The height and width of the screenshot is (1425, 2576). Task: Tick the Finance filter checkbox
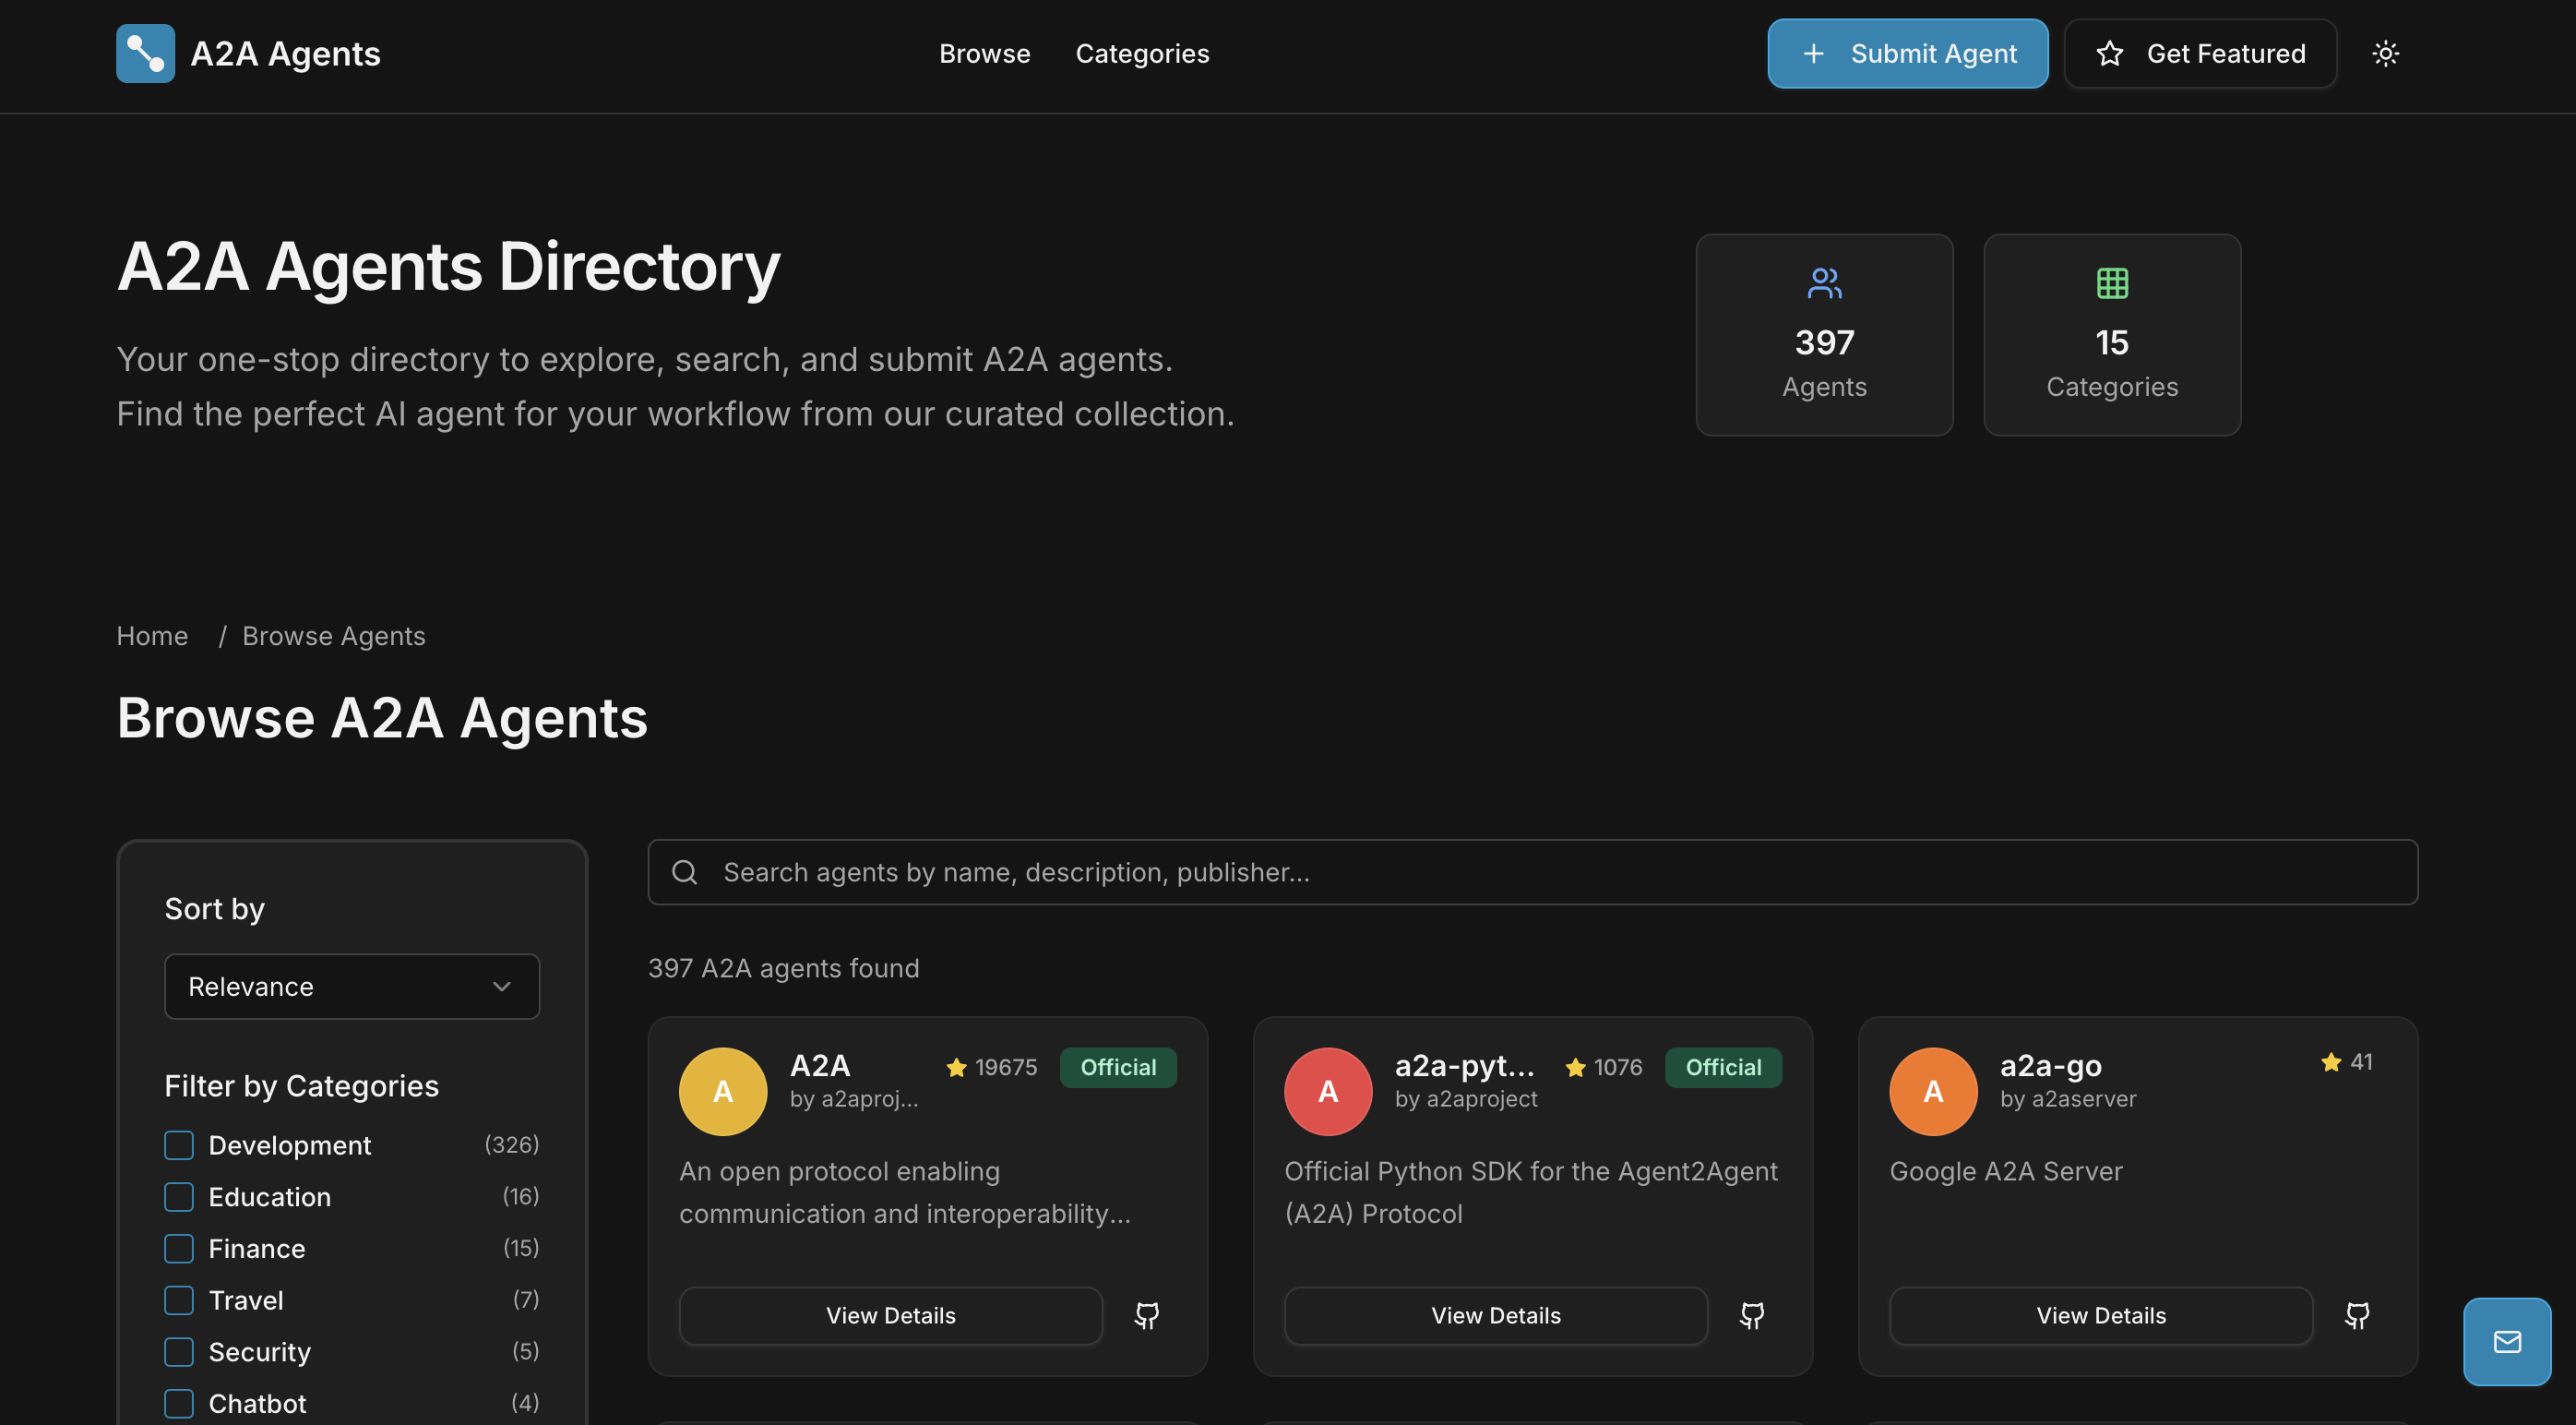click(x=179, y=1248)
